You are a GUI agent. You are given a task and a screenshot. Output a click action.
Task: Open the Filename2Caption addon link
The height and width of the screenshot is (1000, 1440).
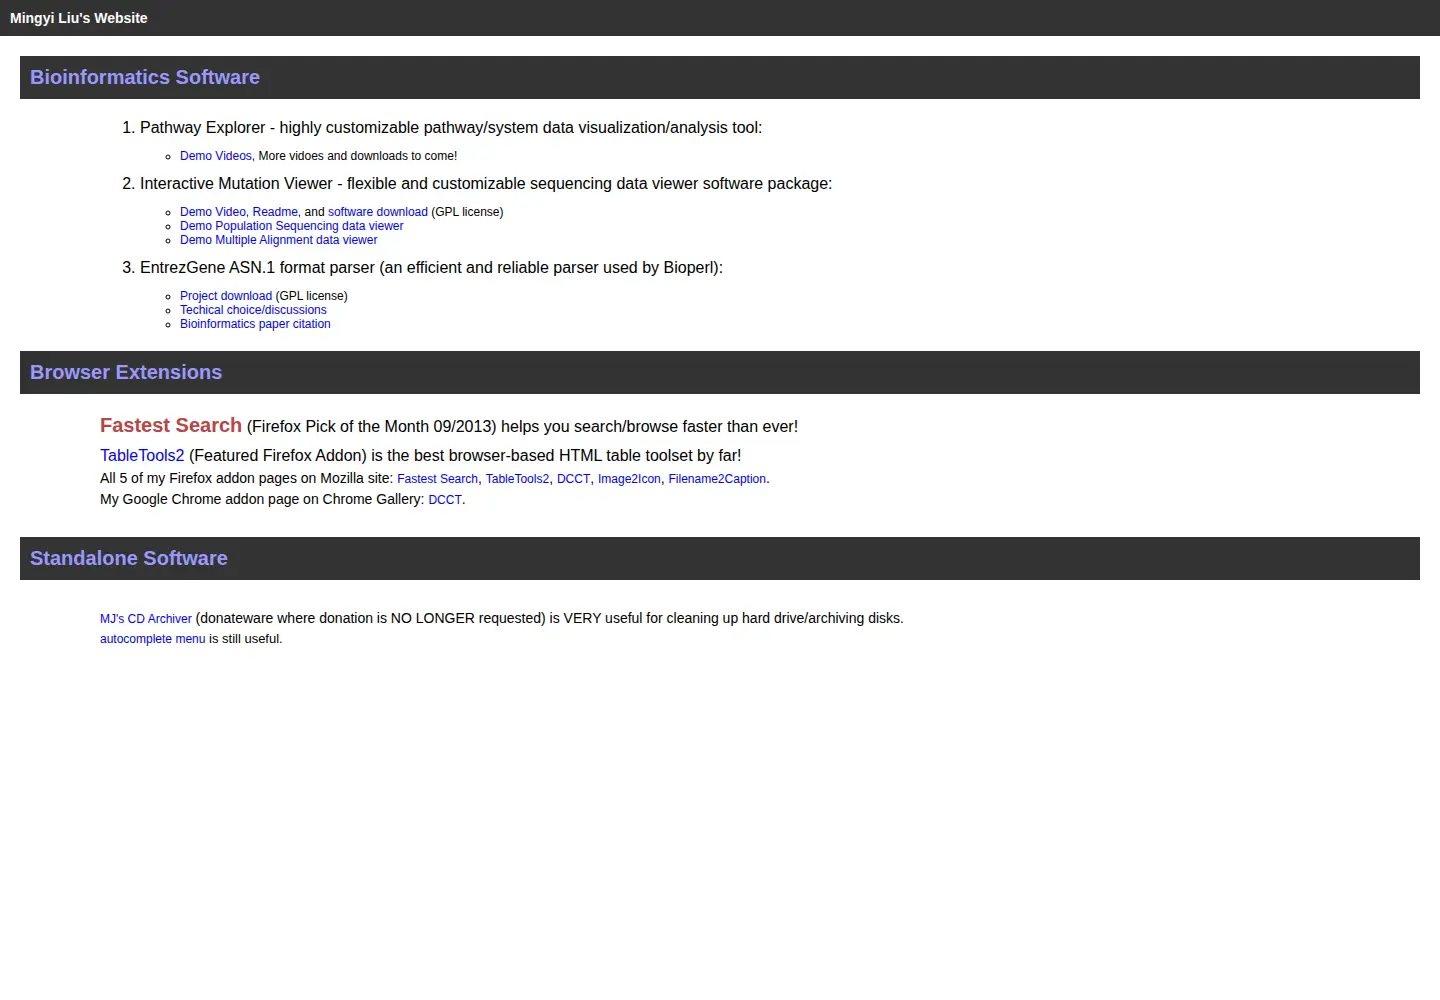pos(717,479)
